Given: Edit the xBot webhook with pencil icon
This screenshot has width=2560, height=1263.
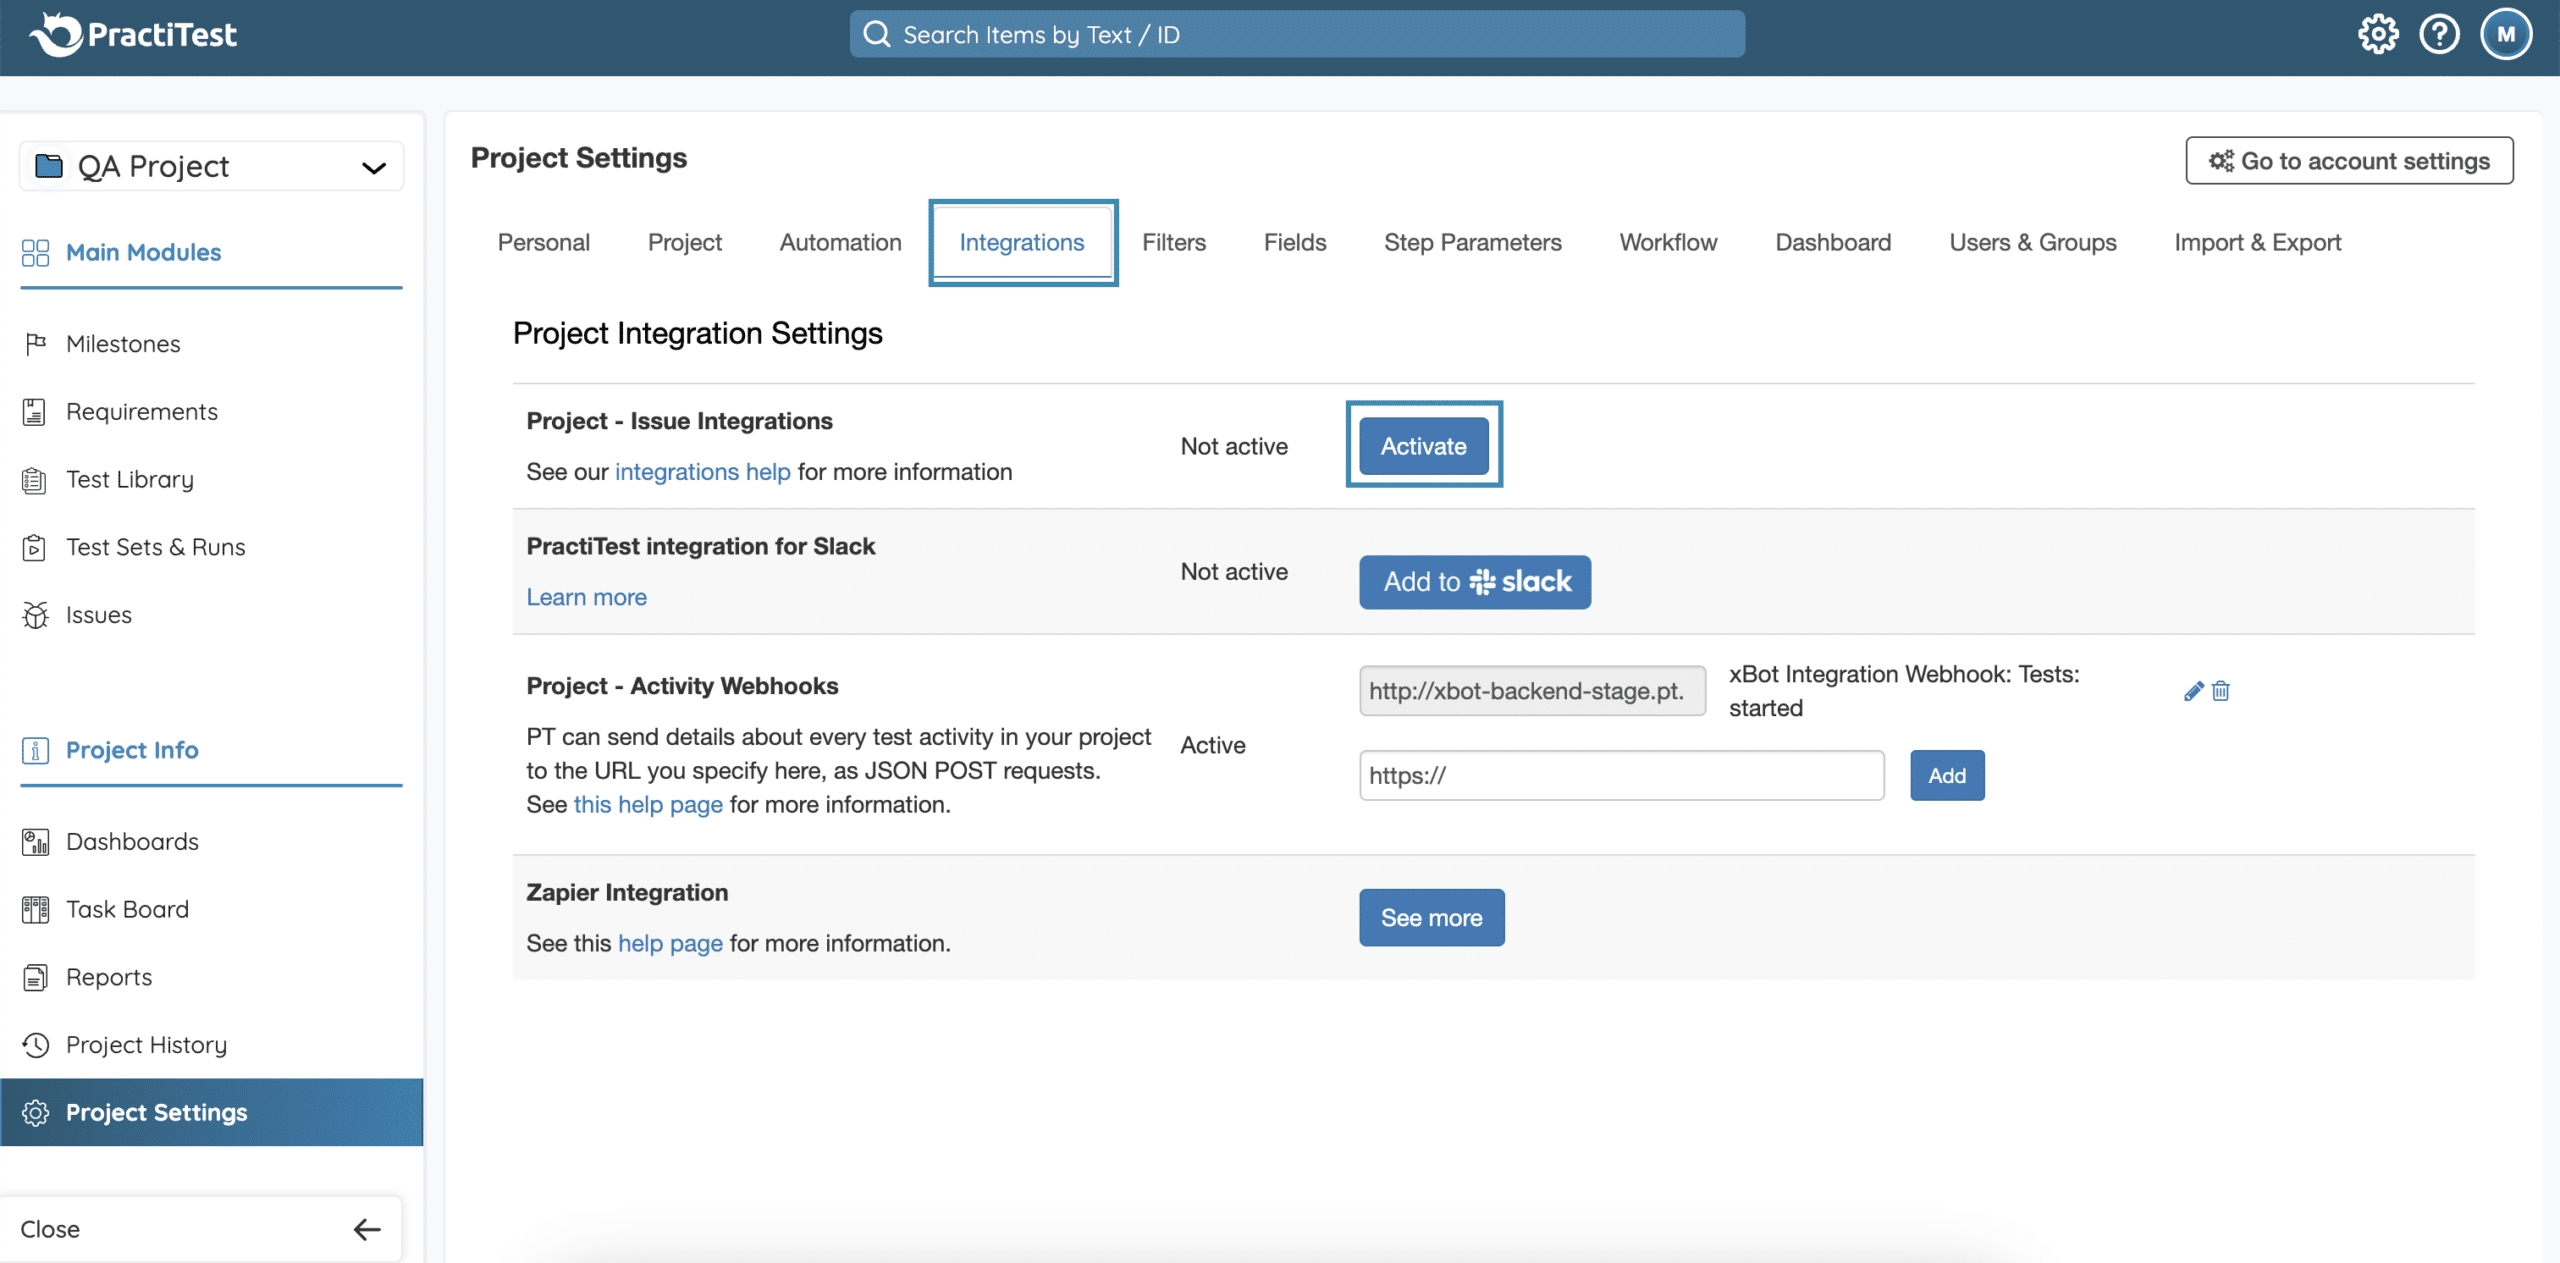Looking at the screenshot, I should 2193,691.
